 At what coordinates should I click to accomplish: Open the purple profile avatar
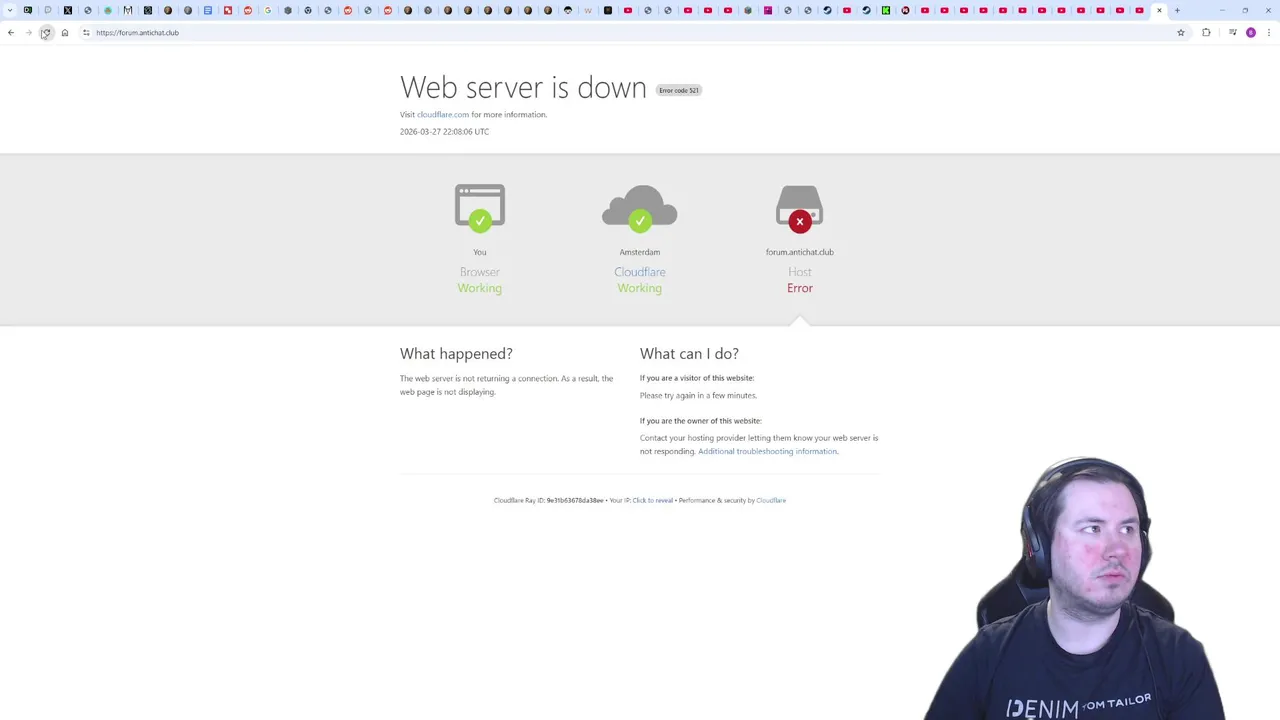click(x=1251, y=33)
